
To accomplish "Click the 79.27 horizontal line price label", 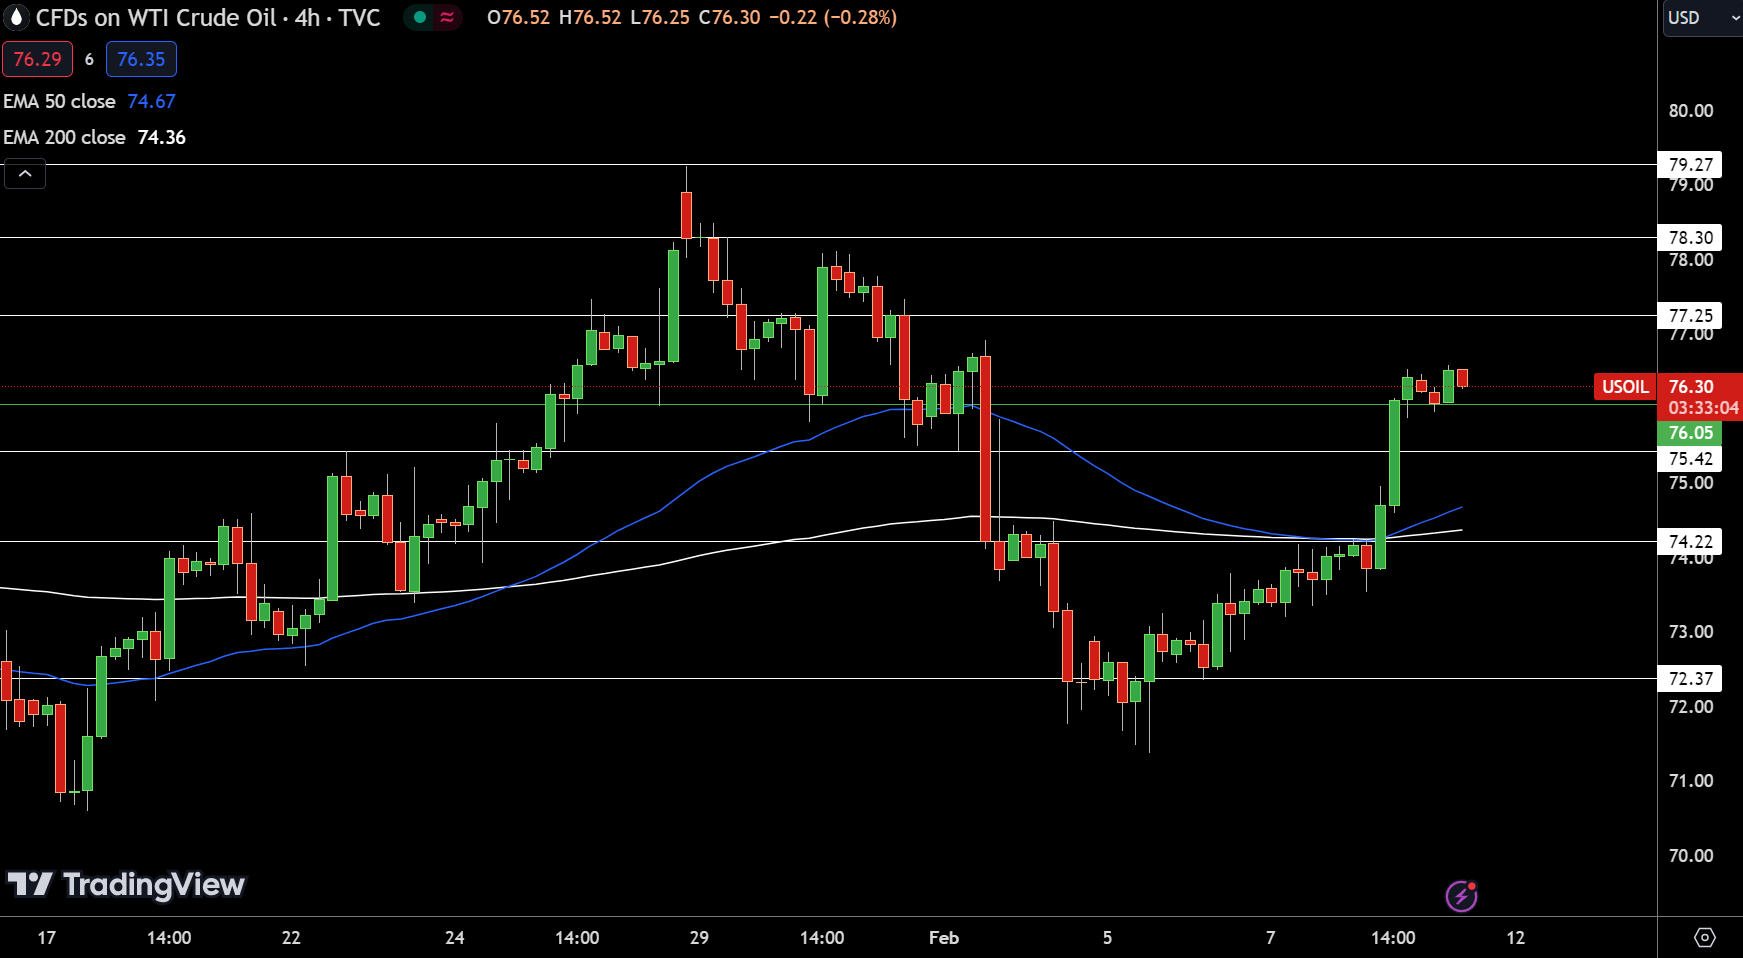I will pos(1690,164).
